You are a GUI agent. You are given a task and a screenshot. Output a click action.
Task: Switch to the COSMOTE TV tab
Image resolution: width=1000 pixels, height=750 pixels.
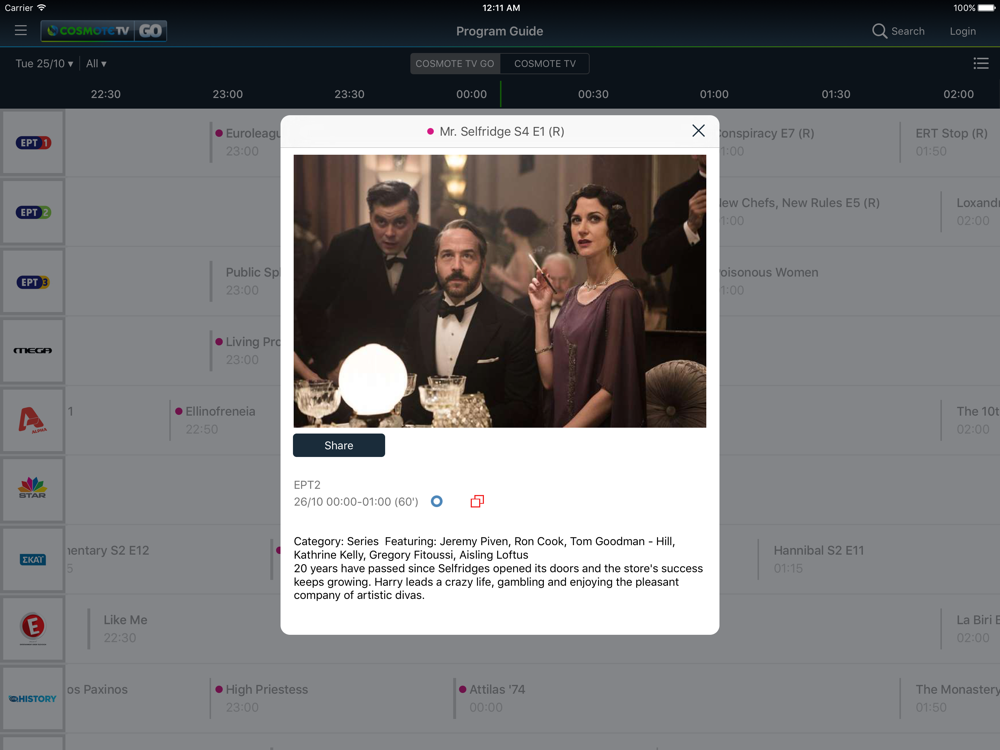[545, 64]
